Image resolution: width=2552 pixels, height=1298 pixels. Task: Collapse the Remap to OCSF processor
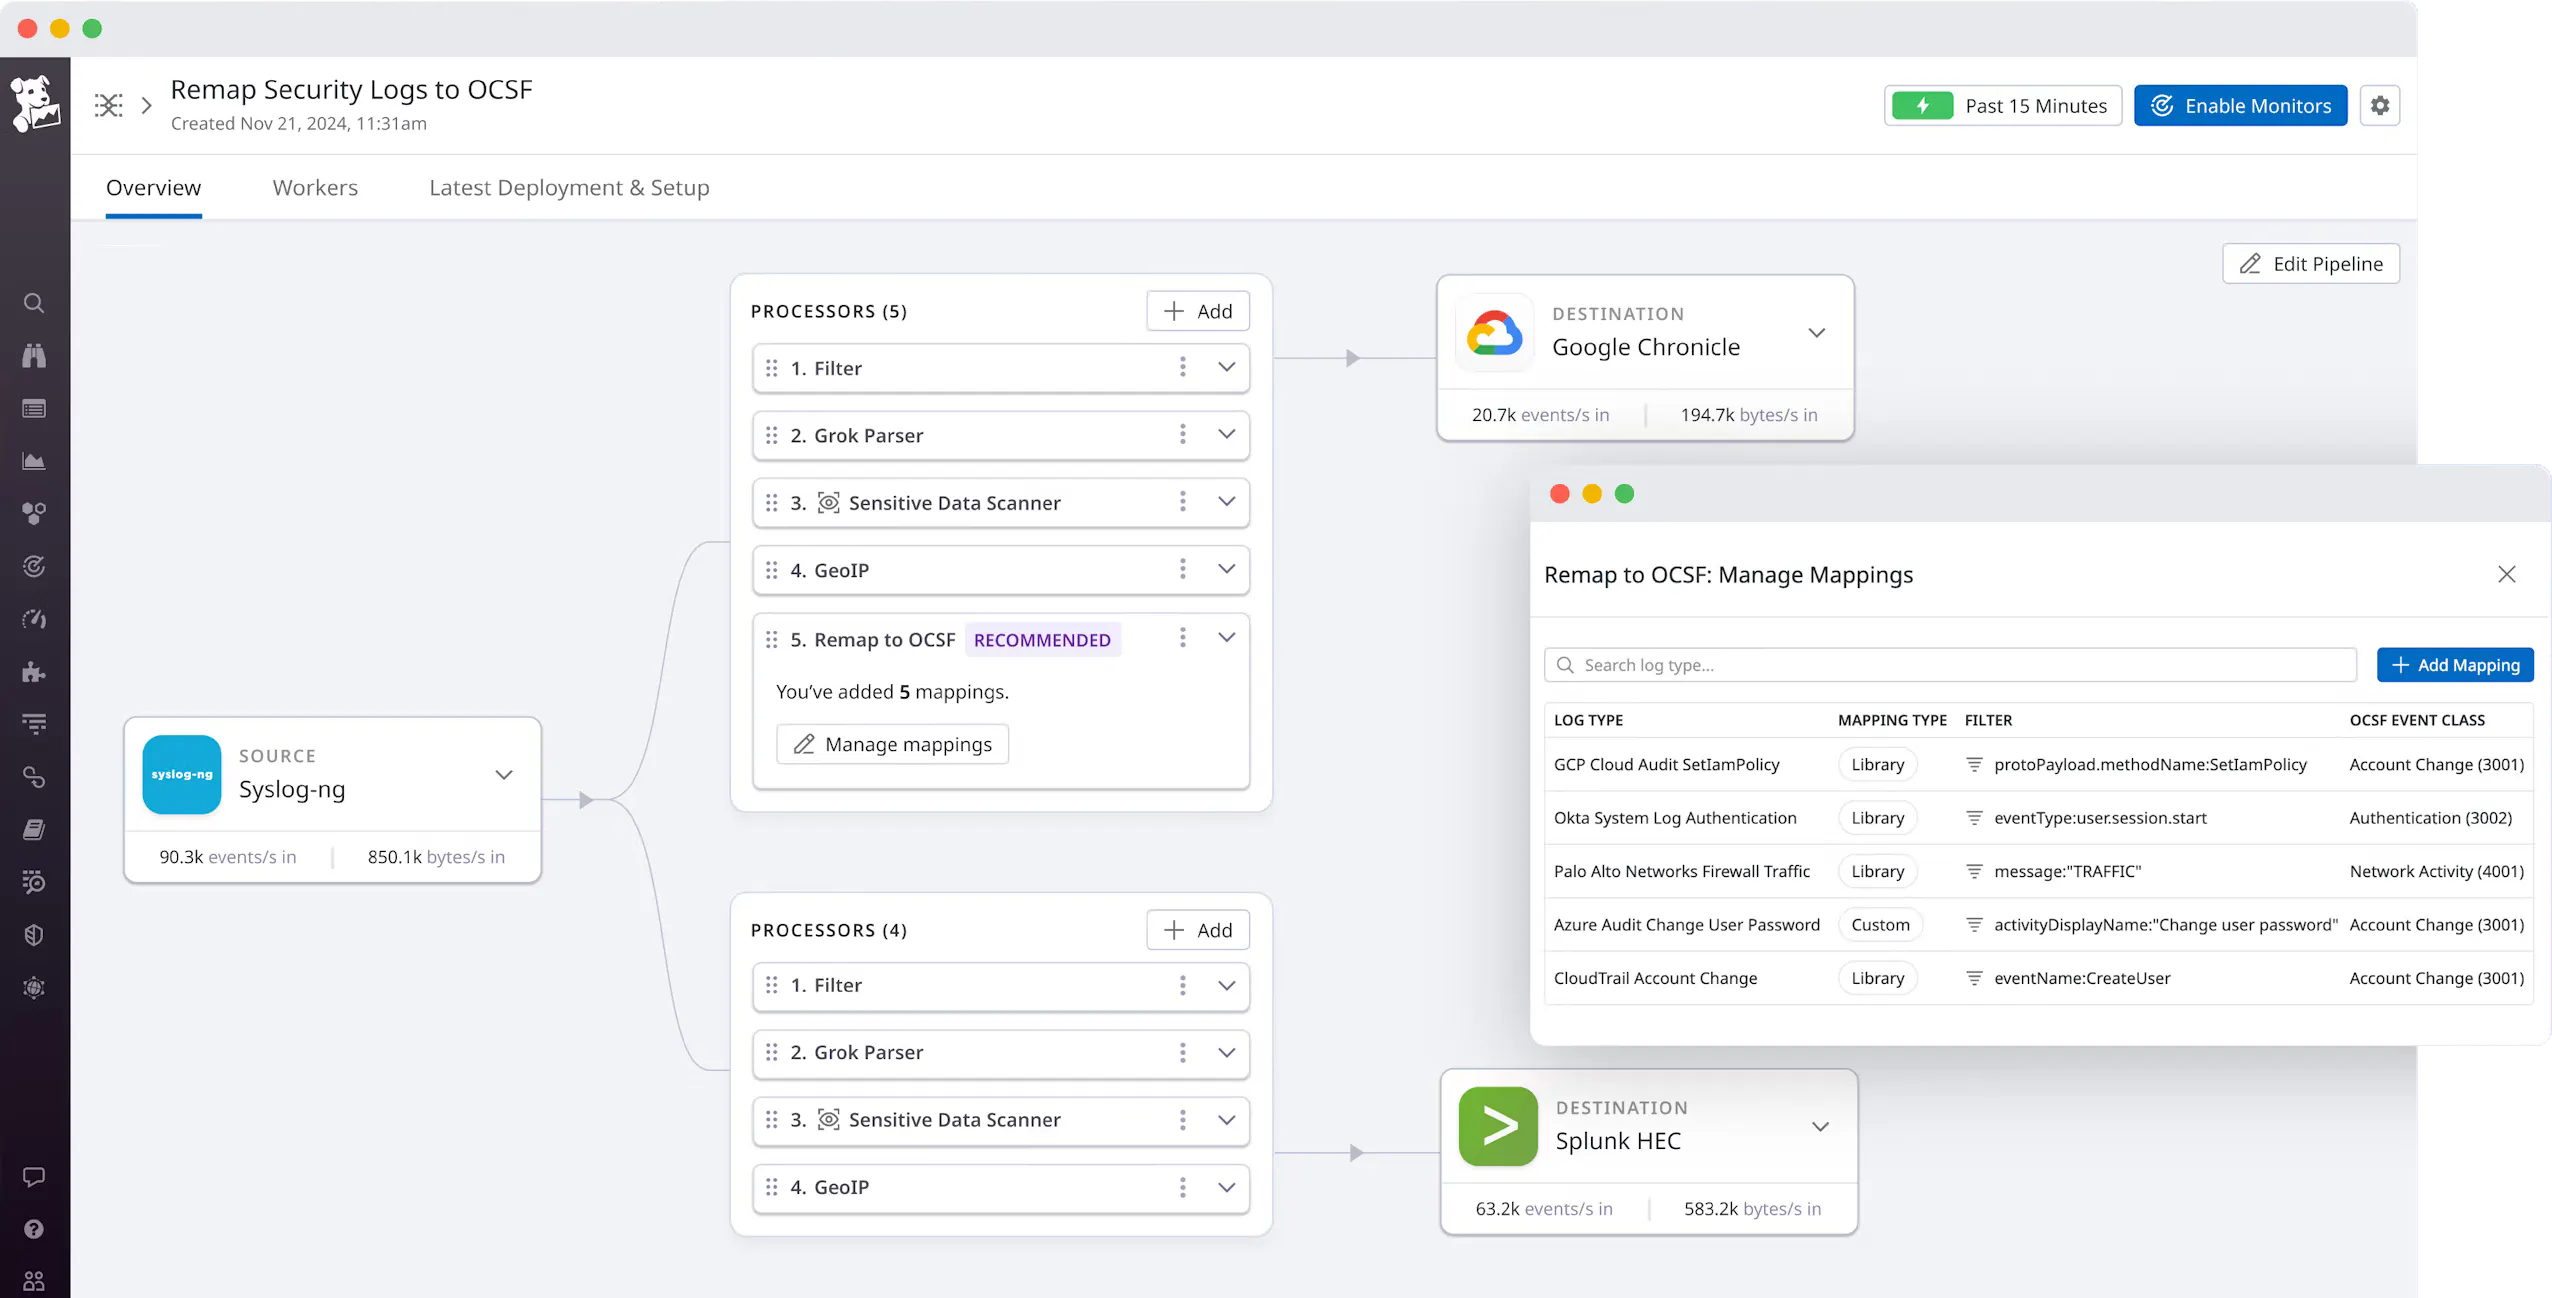point(1226,638)
